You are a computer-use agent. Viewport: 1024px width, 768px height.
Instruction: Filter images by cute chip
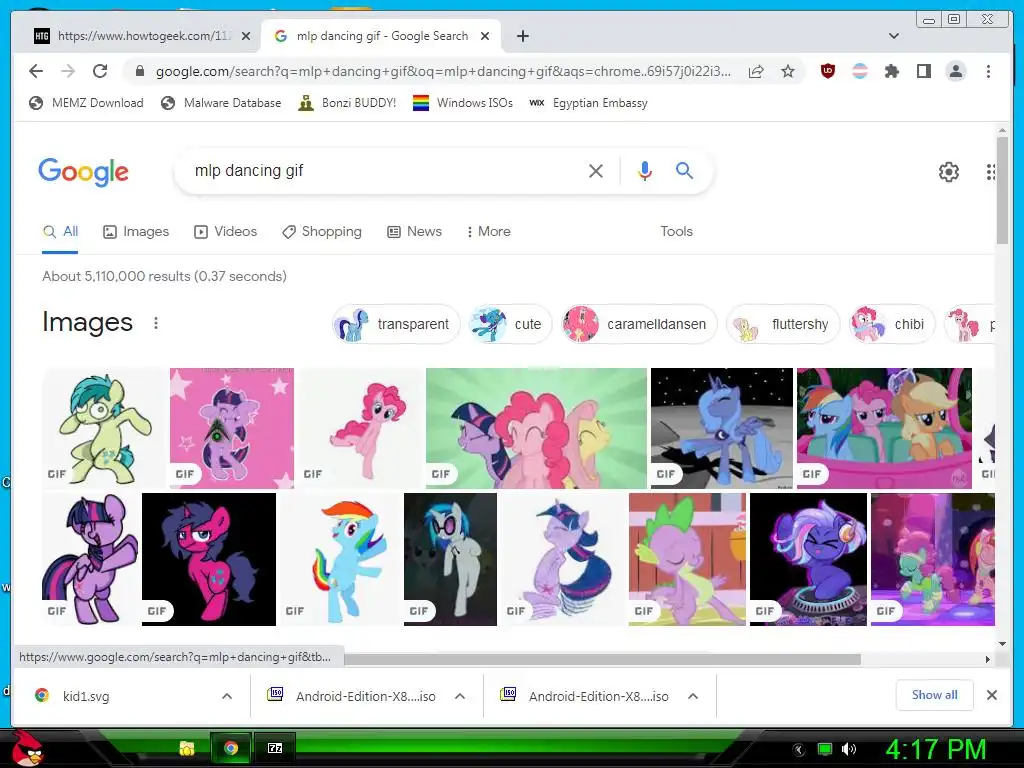coord(509,324)
